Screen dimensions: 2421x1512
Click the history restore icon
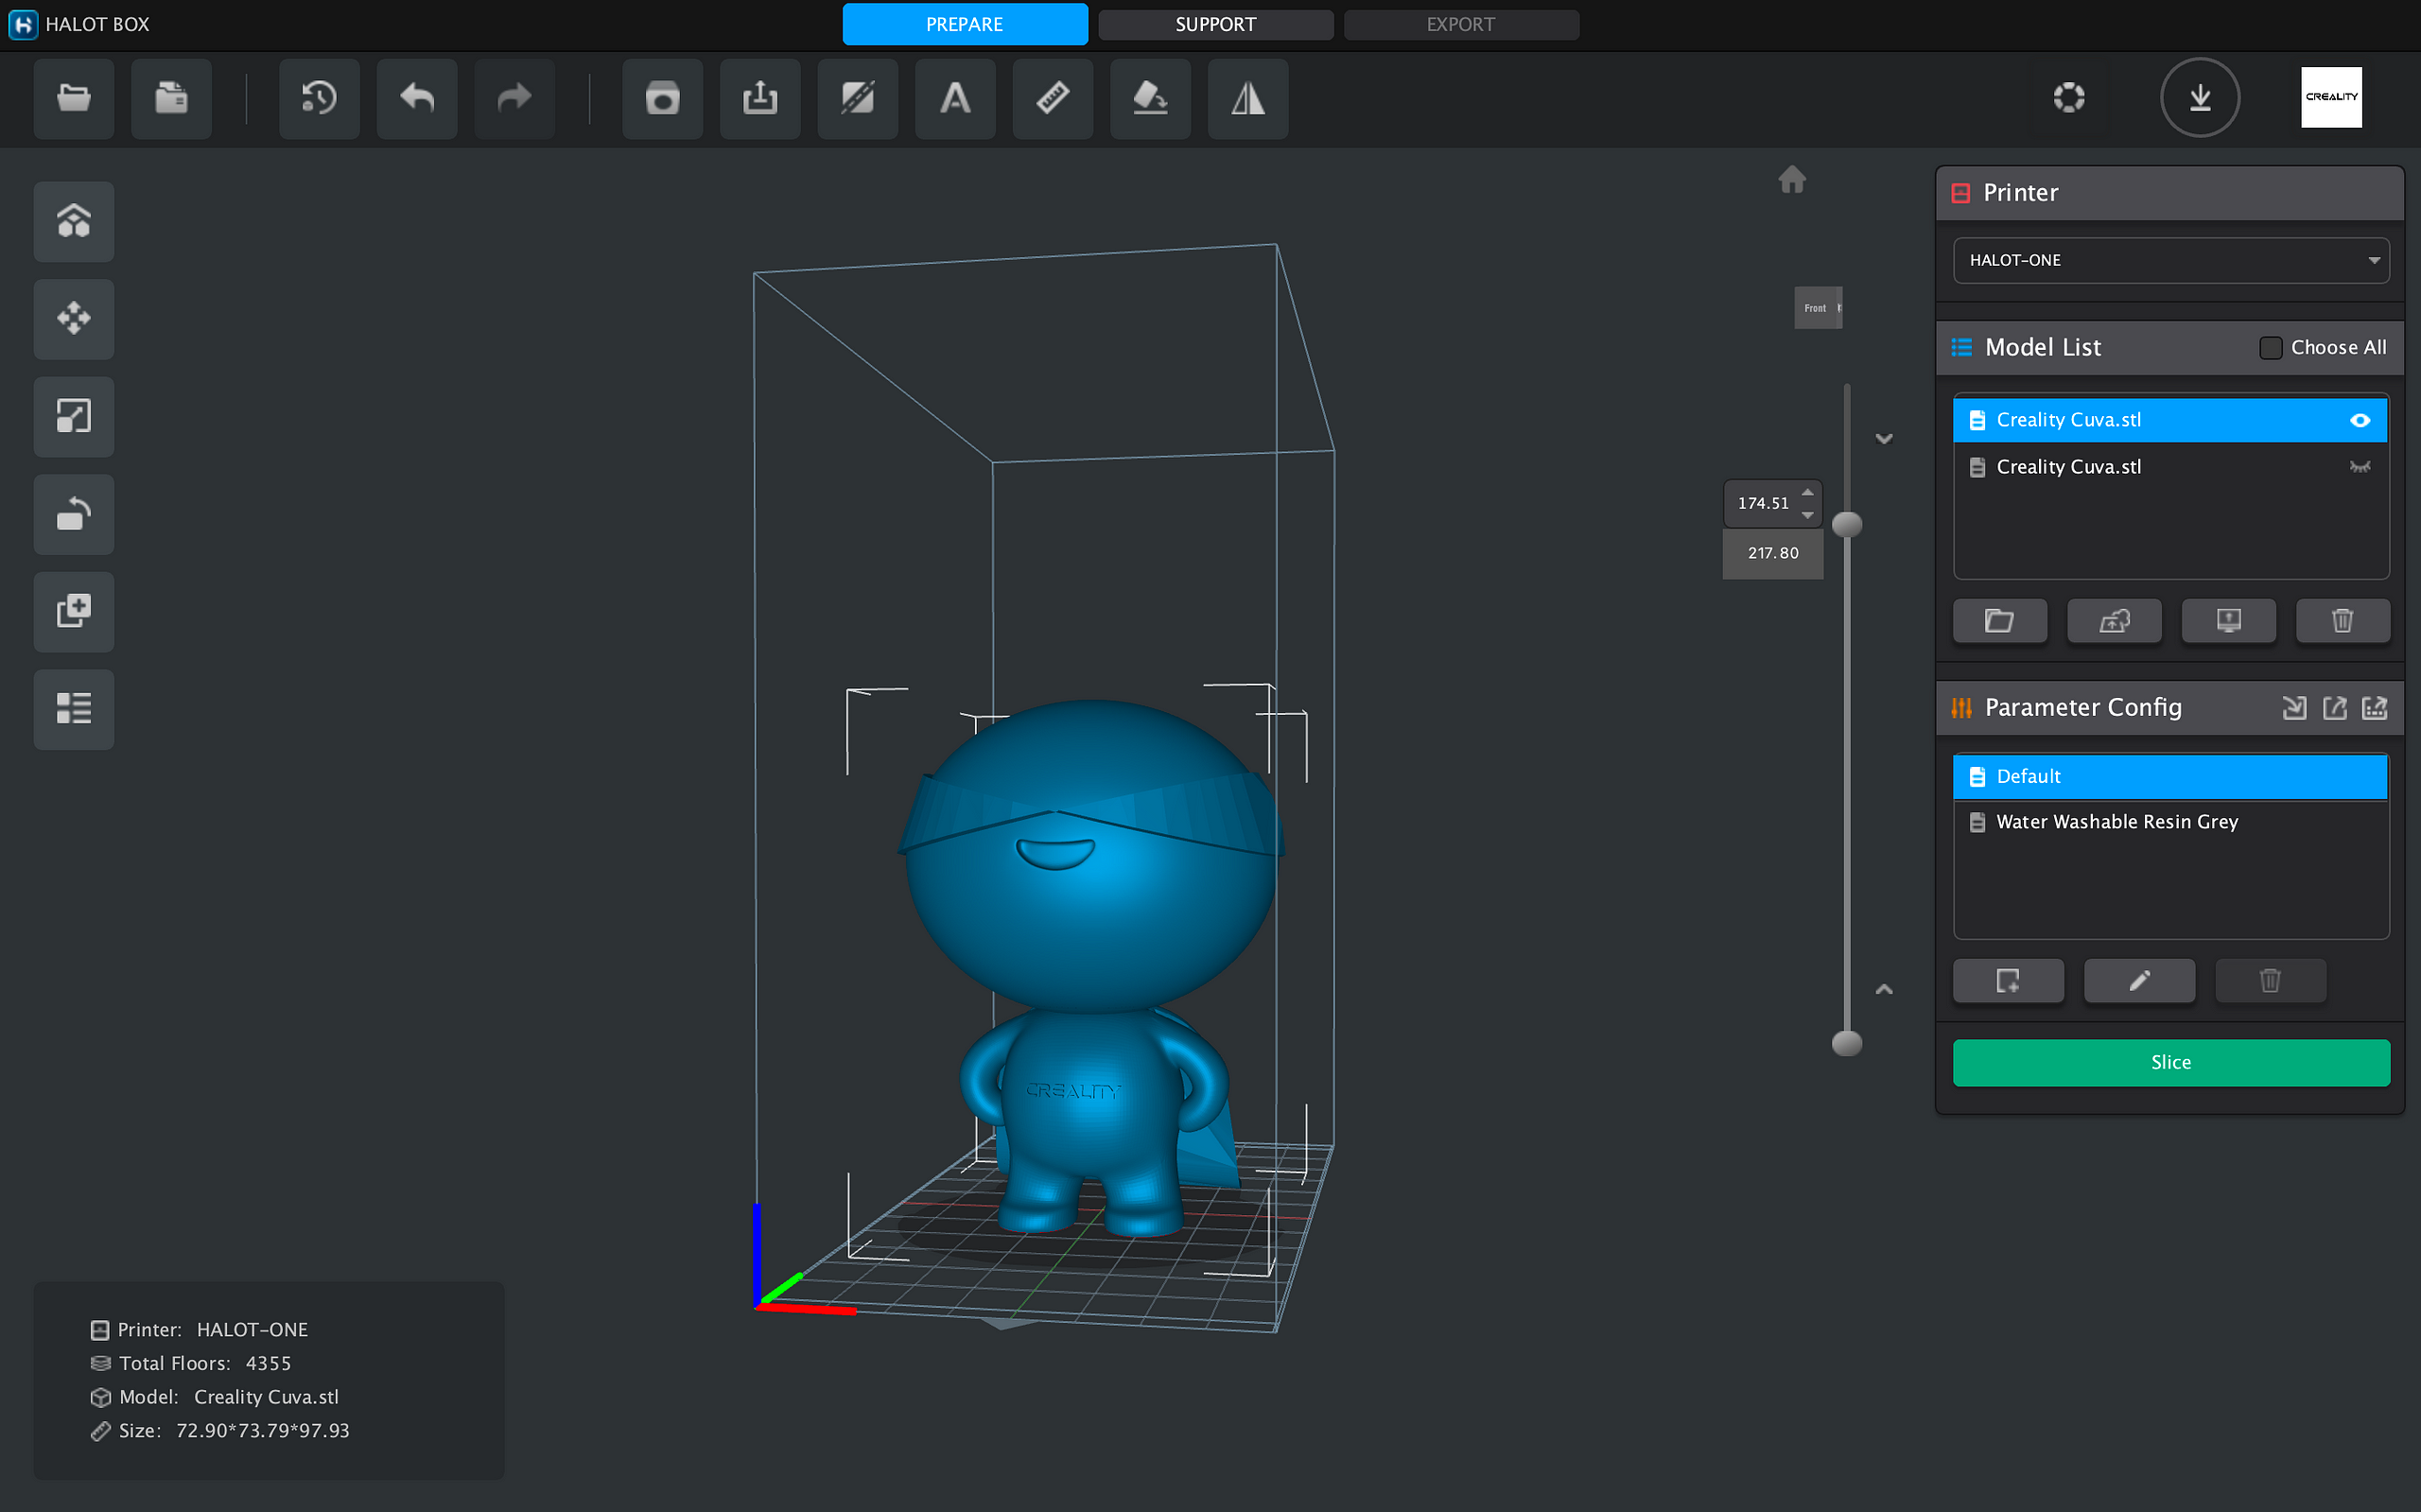[x=319, y=98]
